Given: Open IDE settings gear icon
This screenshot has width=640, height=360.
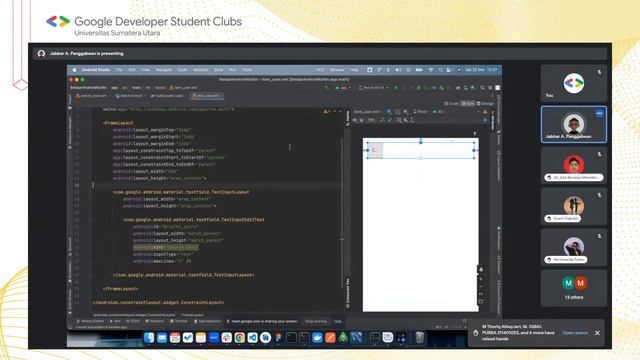Looking at the screenshot, I should coord(490,88).
